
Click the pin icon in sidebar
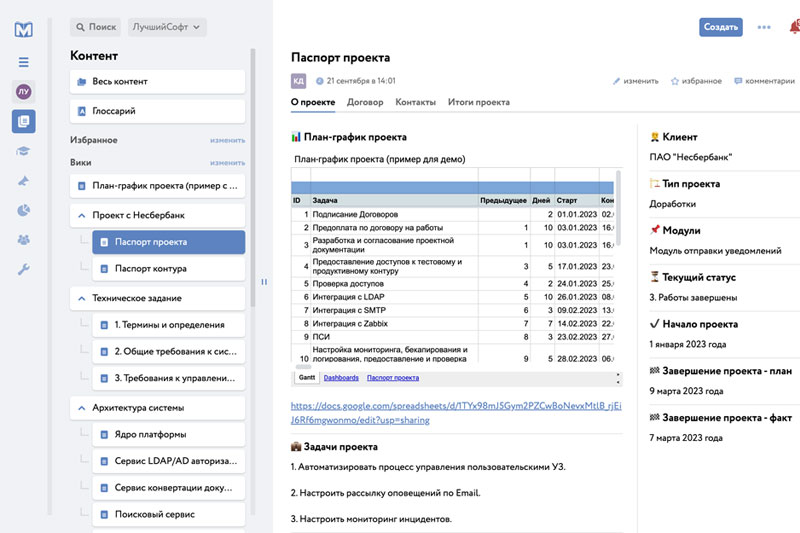click(x=23, y=181)
